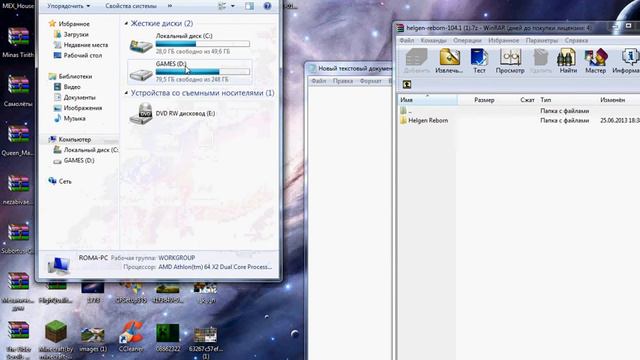
Task: Click the Тест (Test) icon in WinRAR
Action: coord(479,60)
